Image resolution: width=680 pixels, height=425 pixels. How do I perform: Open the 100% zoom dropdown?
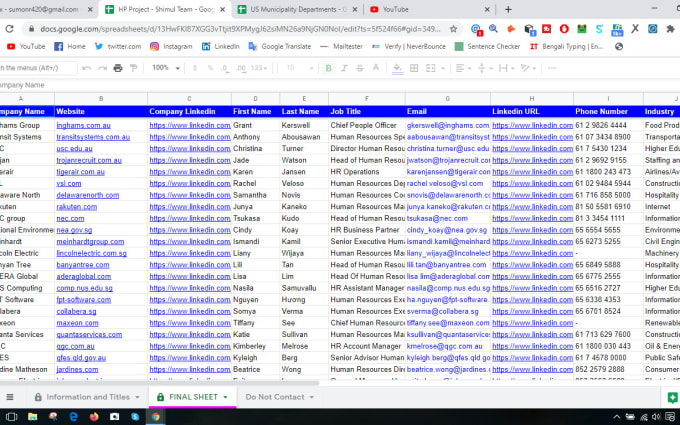tap(165, 68)
